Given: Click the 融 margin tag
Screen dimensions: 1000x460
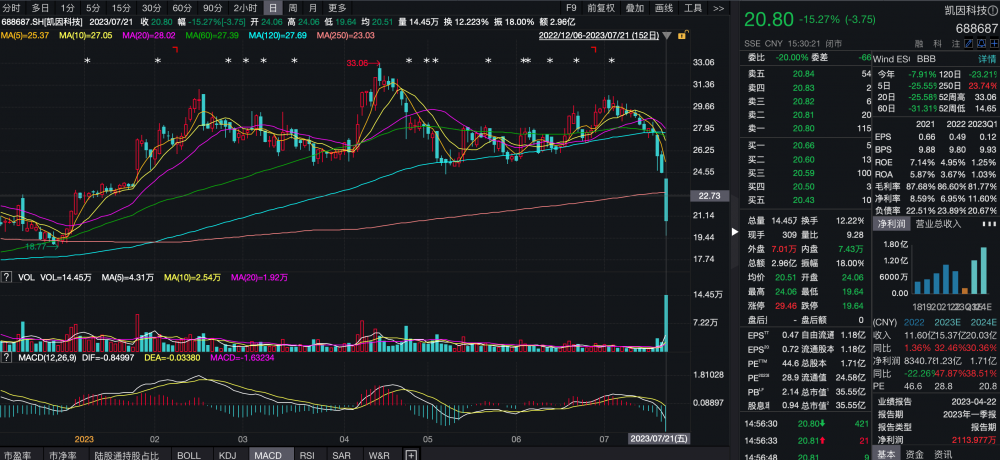Looking at the screenshot, I should pos(919,45).
